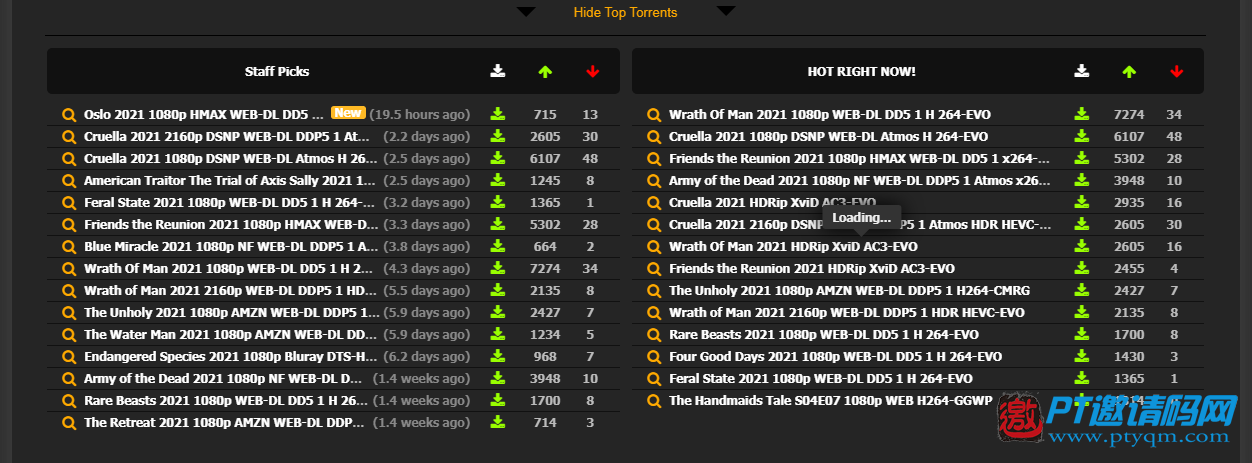Open HOT Friends the Reunion 1080p HMAX link

coord(860,158)
